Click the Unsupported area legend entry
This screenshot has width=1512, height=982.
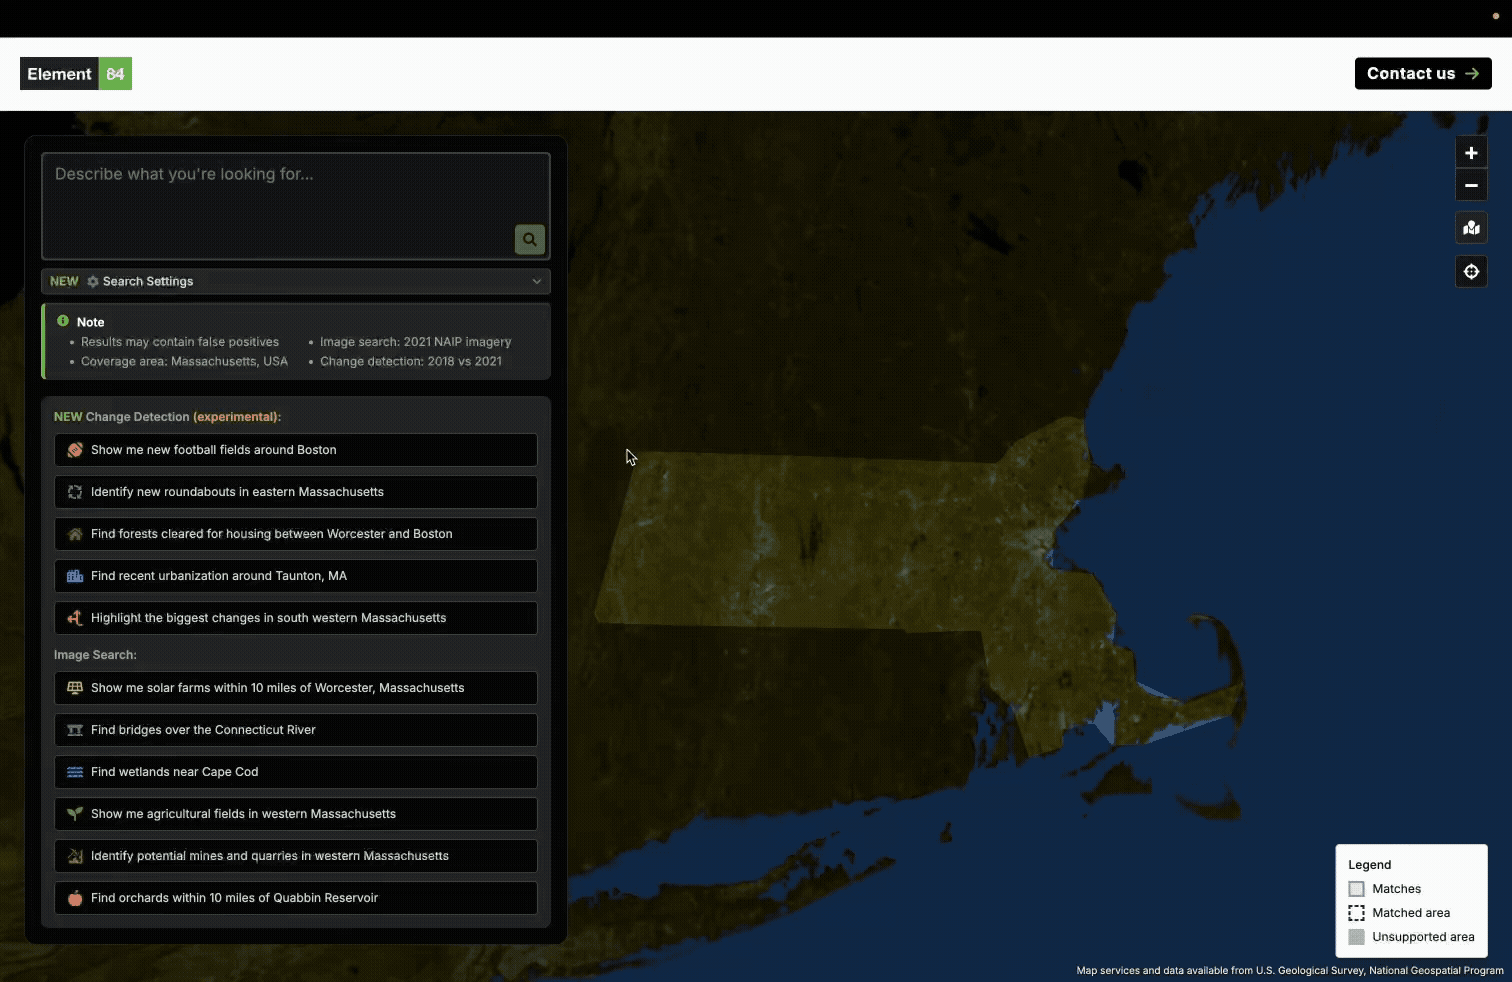coord(1356,937)
